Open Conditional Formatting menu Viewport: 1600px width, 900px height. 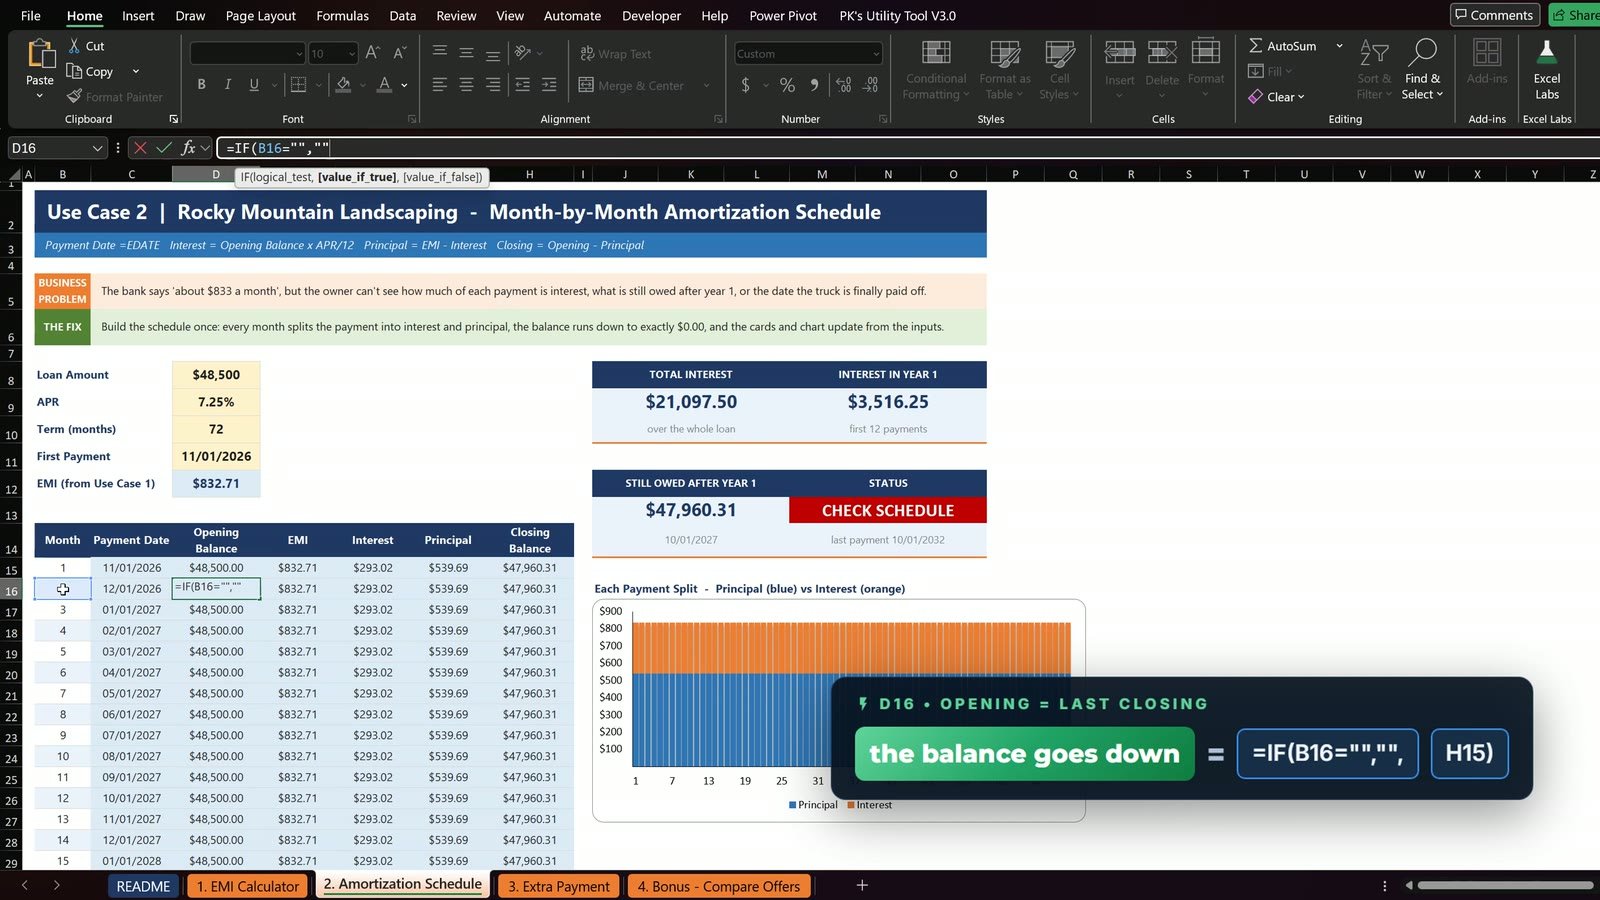(x=936, y=69)
